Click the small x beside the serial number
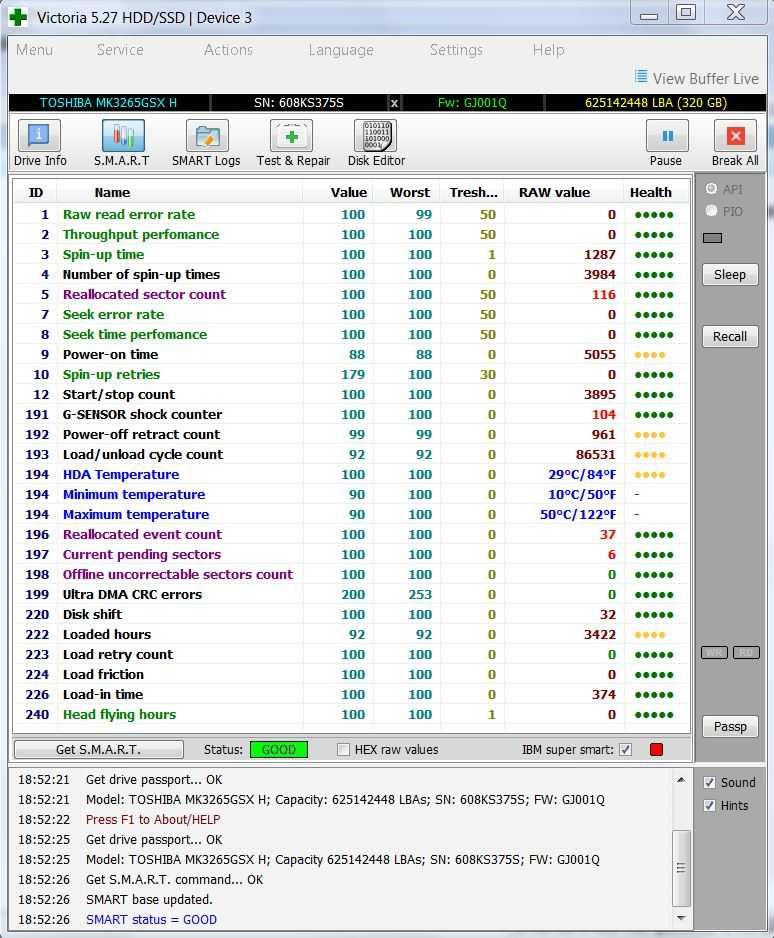 pos(394,103)
